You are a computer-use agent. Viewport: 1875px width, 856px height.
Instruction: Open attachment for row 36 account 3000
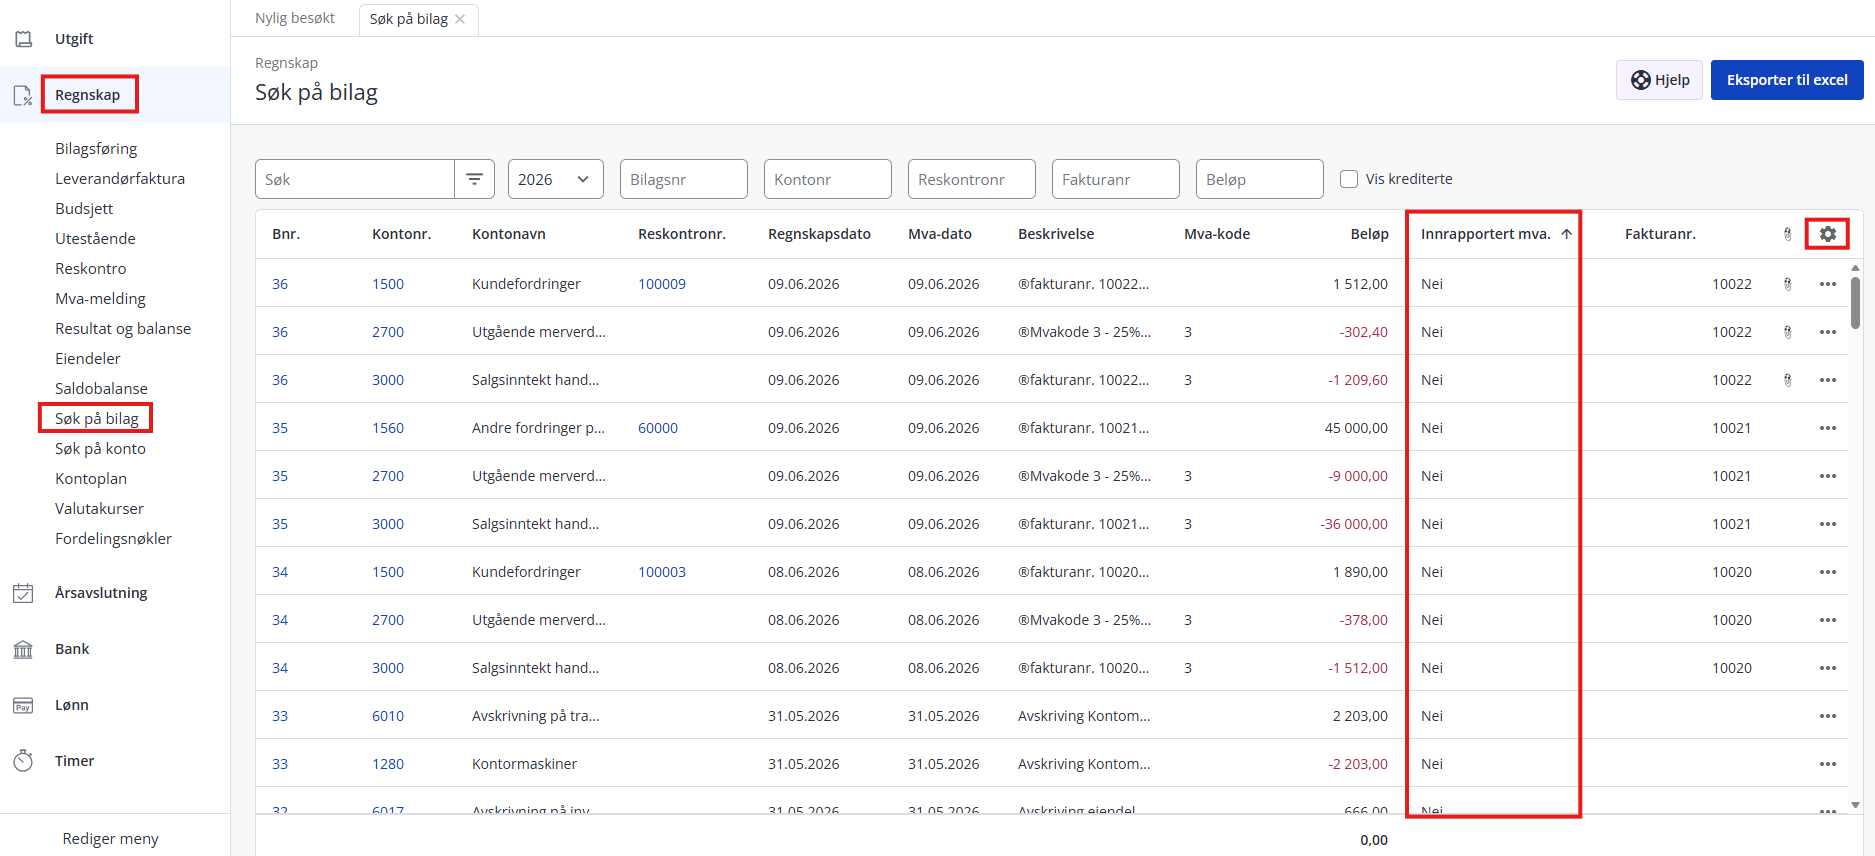point(1787,380)
